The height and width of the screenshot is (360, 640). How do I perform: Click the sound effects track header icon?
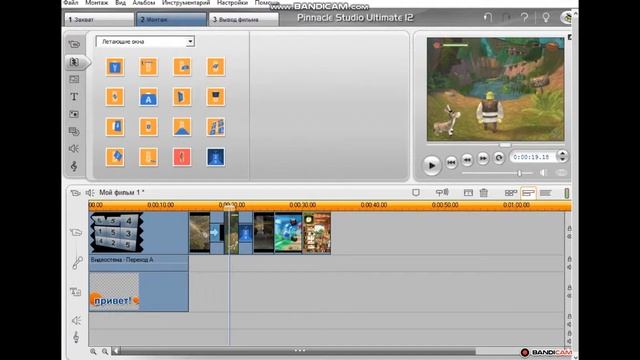[x=76, y=321]
